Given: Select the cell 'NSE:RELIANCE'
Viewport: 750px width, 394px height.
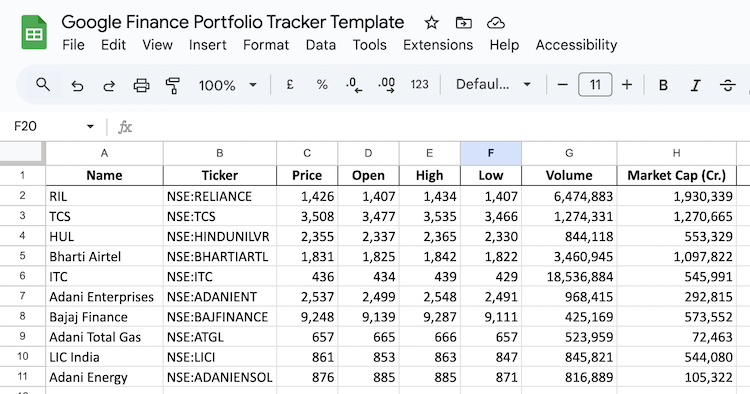Looking at the screenshot, I should [x=220, y=196].
